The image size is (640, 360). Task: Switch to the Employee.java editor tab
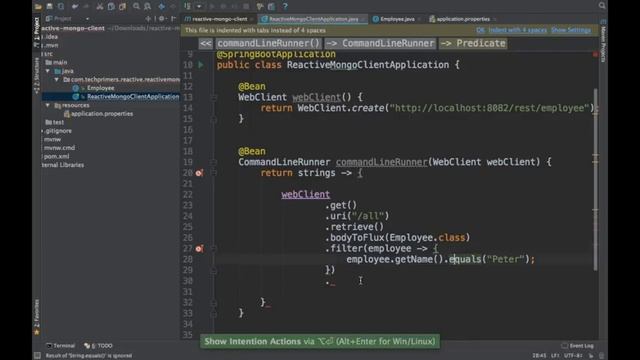click(397, 19)
